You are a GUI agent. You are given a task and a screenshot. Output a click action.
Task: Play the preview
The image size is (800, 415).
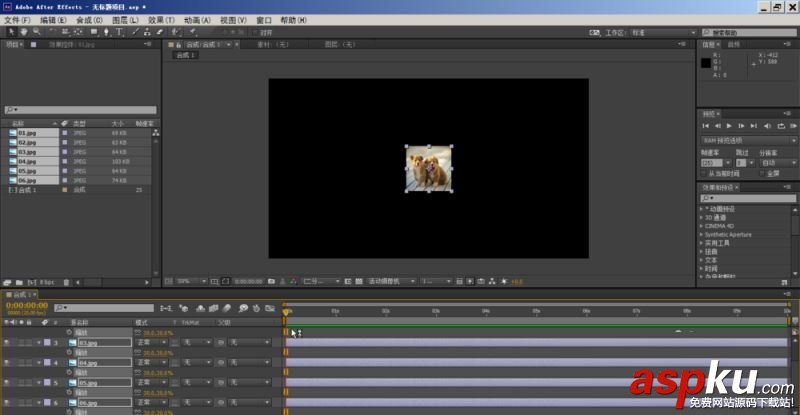tap(729, 126)
